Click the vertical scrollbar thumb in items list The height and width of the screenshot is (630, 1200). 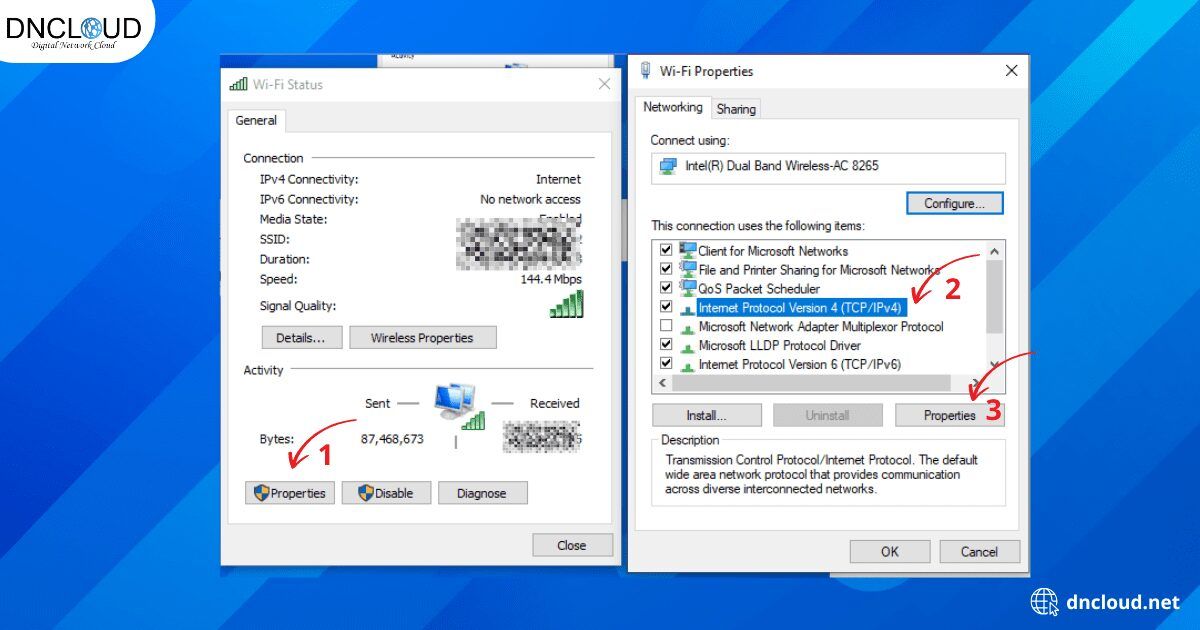pyautogui.click(x=994, y=297)
